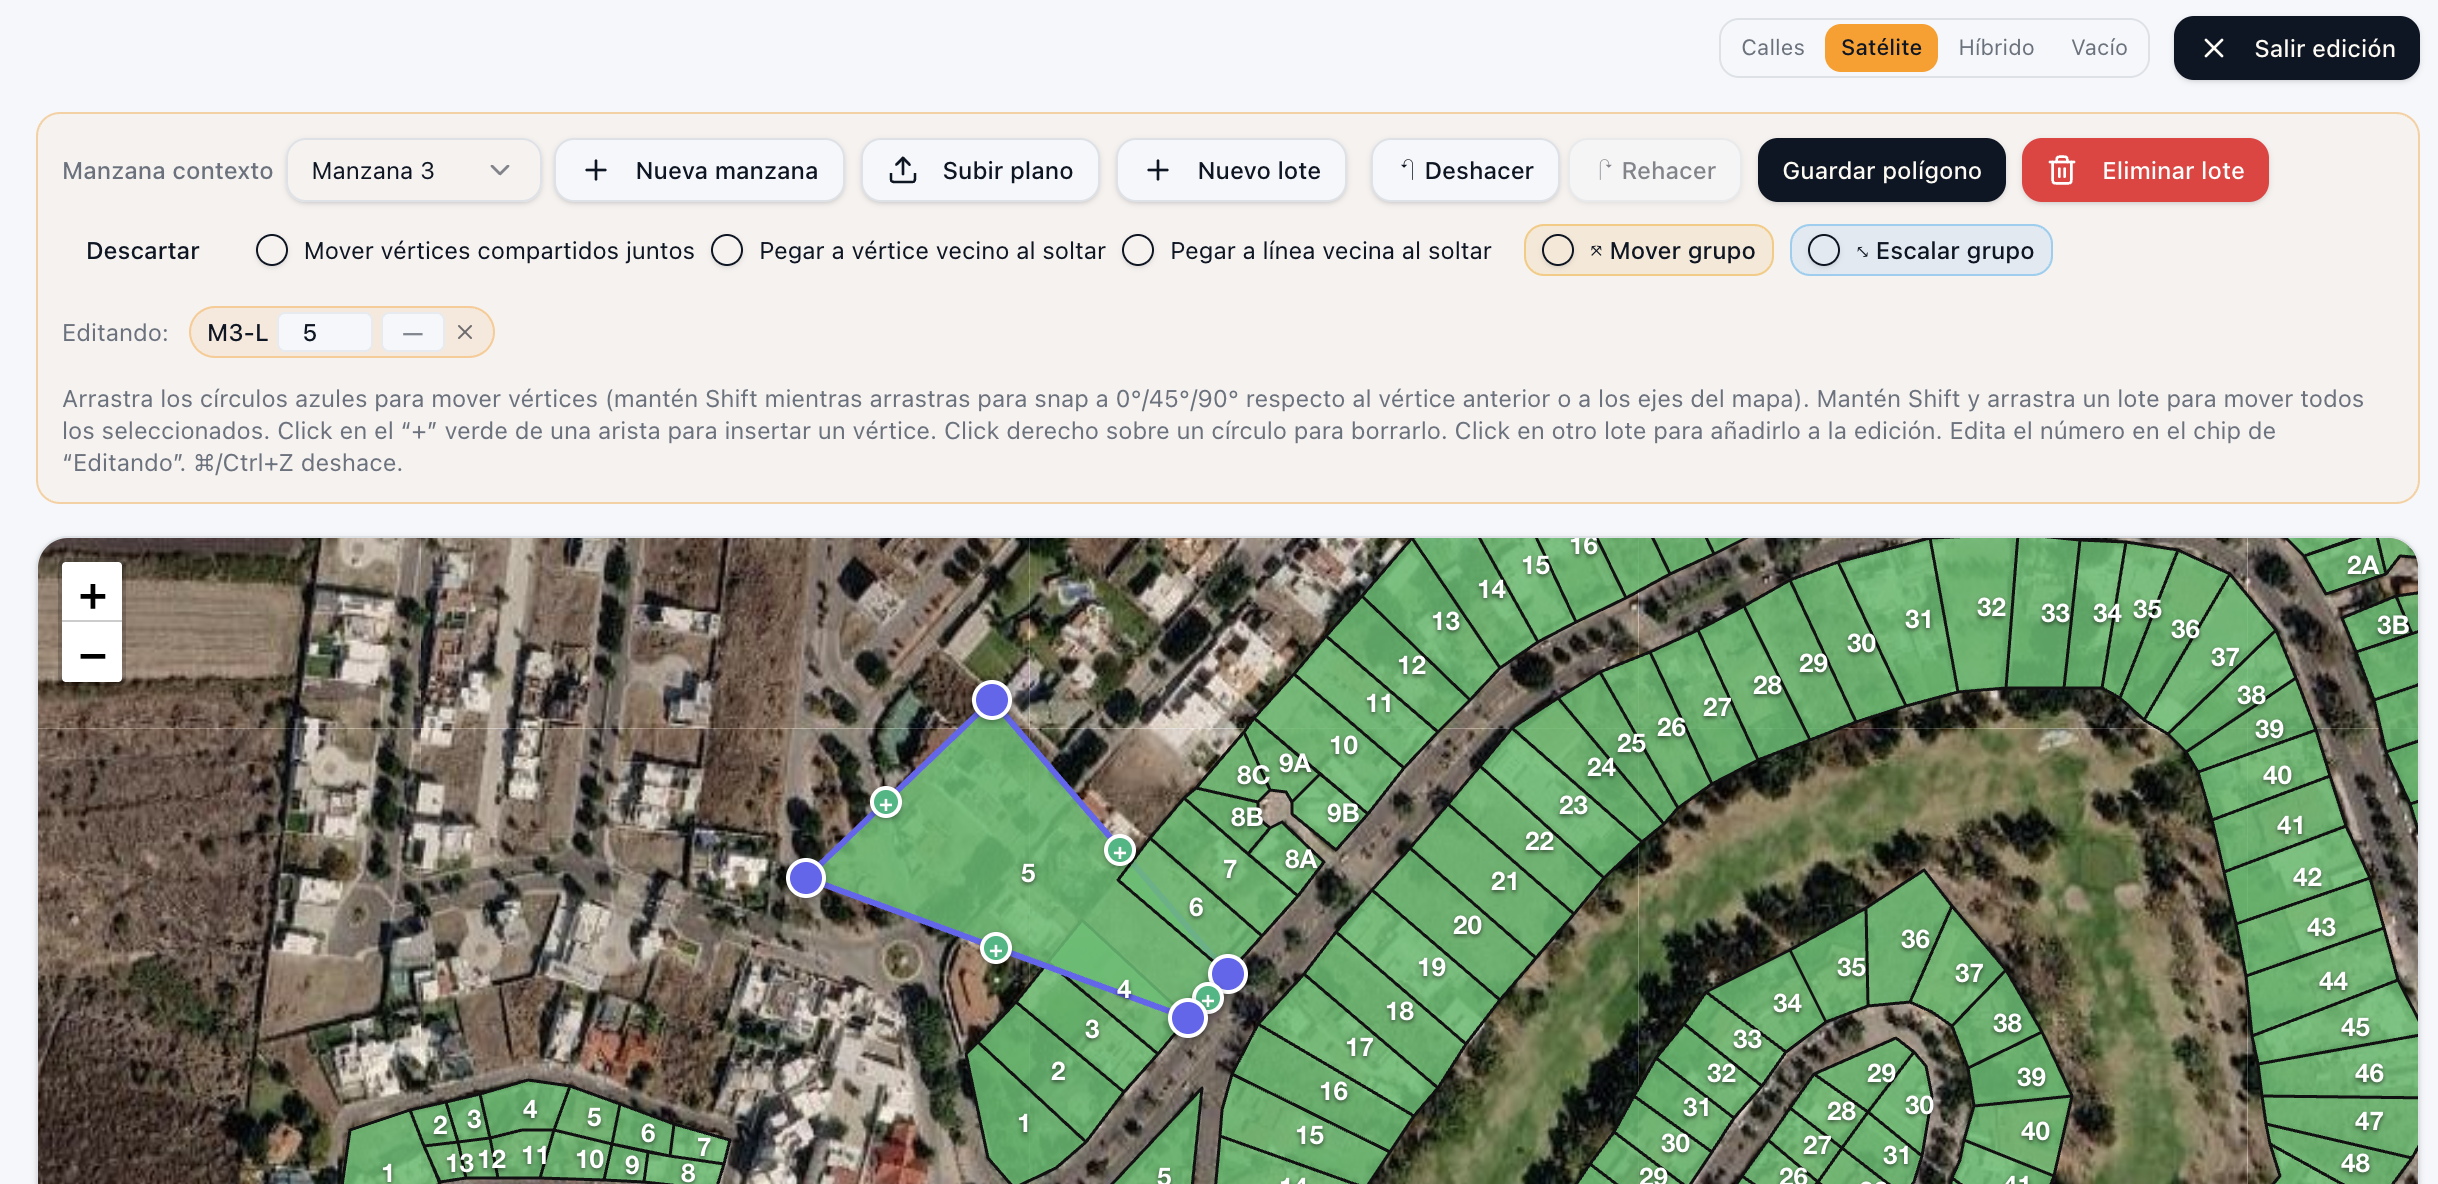Remove the M3-L 5 chip with X

[x=465, y=332]
